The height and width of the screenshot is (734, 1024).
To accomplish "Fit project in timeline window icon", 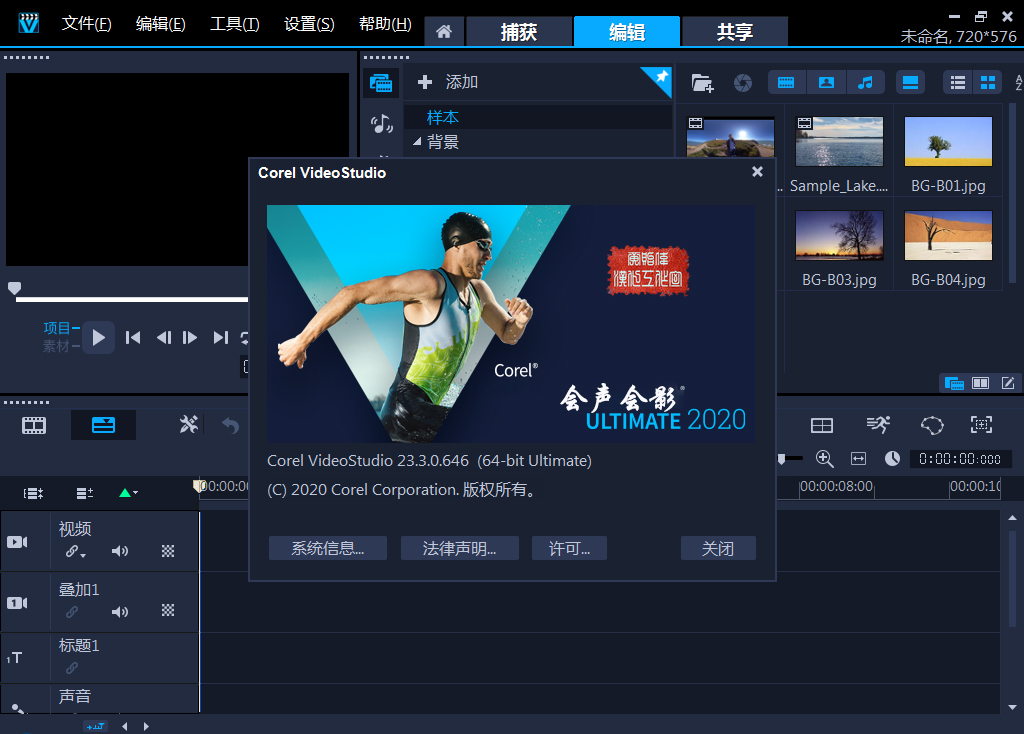I will (x=858, y=459).
